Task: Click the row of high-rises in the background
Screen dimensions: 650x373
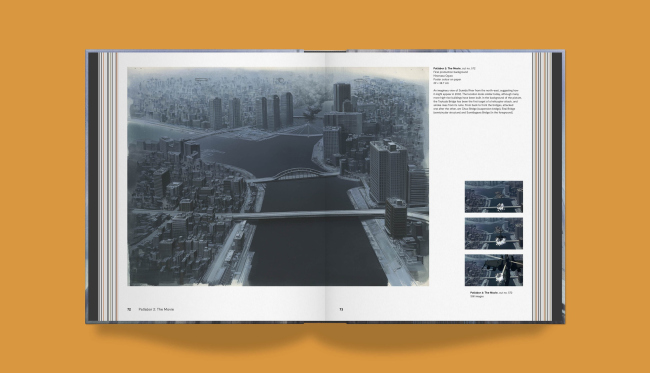Action: [x=251, y=111]
